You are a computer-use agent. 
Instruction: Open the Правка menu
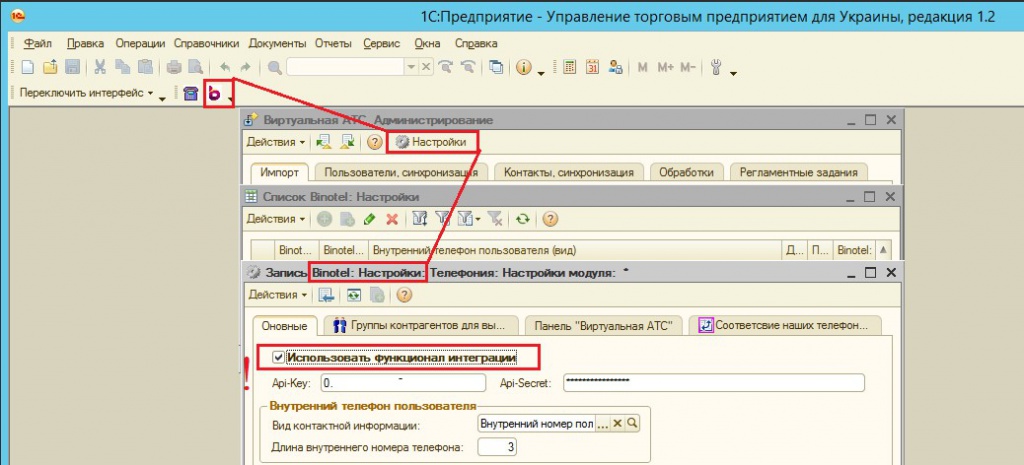(86, 44)
